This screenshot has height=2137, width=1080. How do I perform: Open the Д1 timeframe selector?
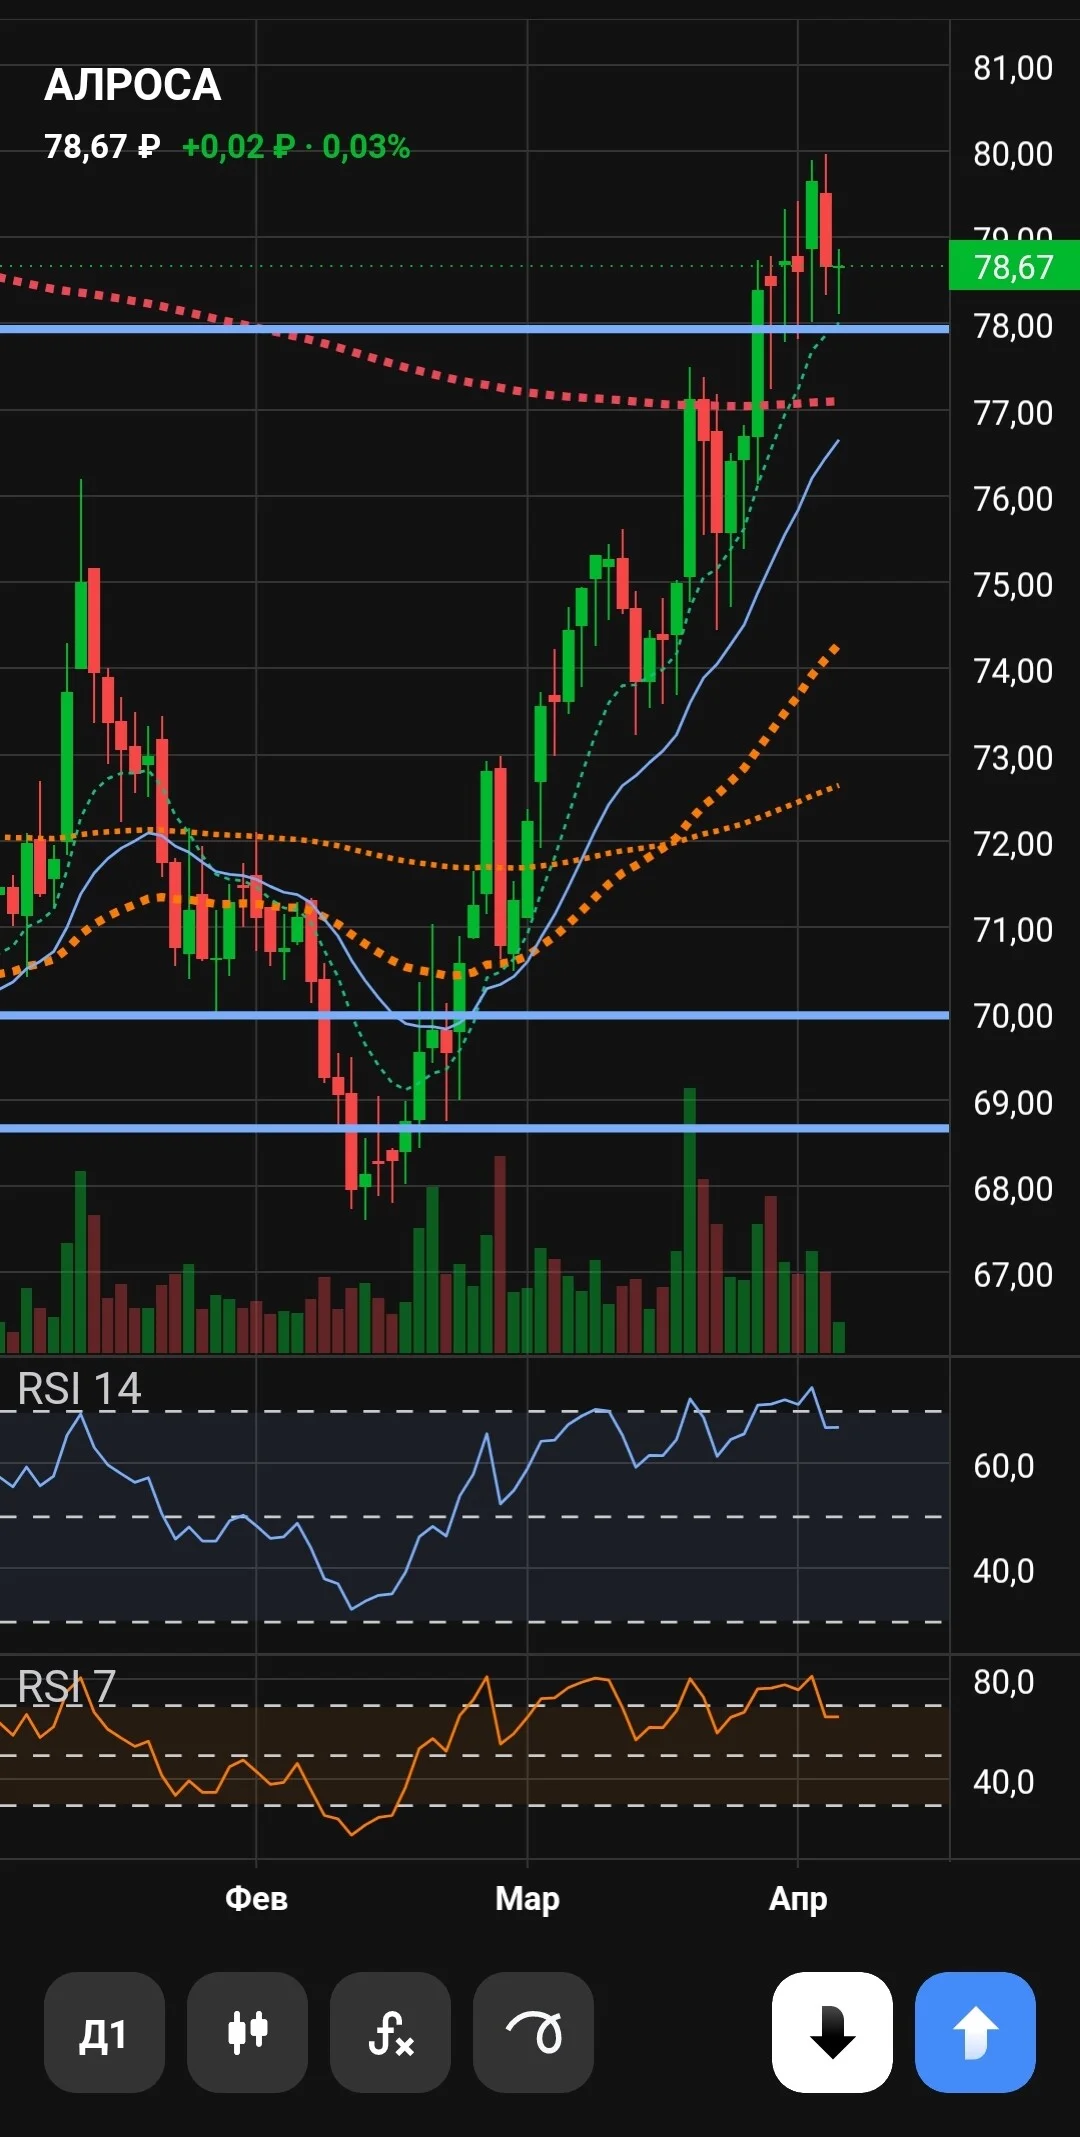[x=104, y=2032]
